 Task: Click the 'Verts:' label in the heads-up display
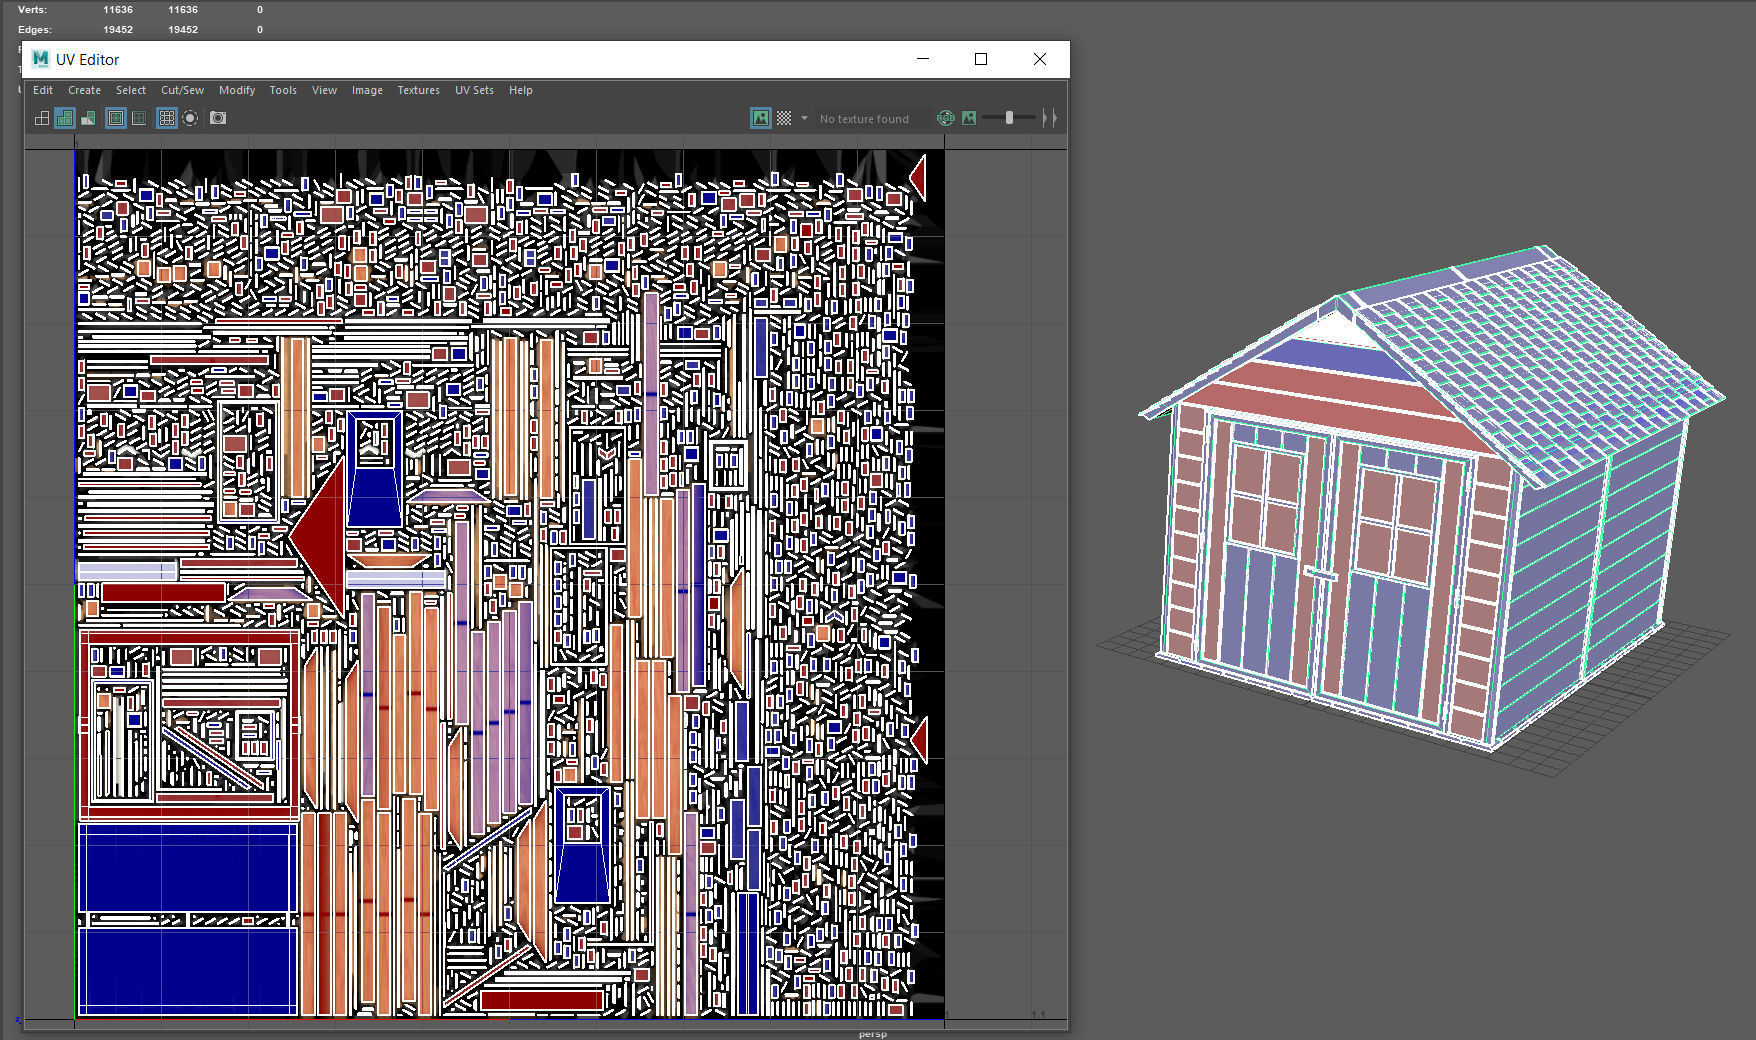click(x=32, y=10)
